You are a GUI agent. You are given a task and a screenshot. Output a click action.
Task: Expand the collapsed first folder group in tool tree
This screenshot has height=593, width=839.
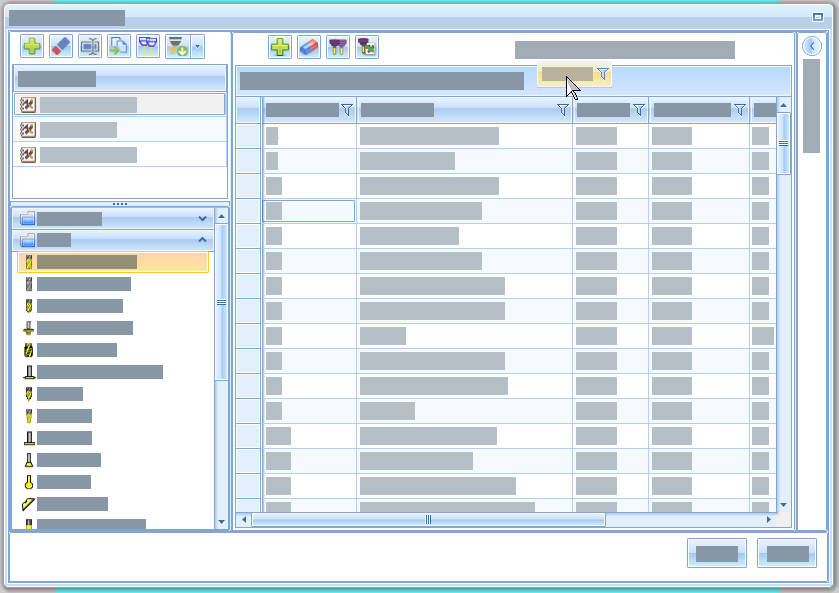click(203, 218)
